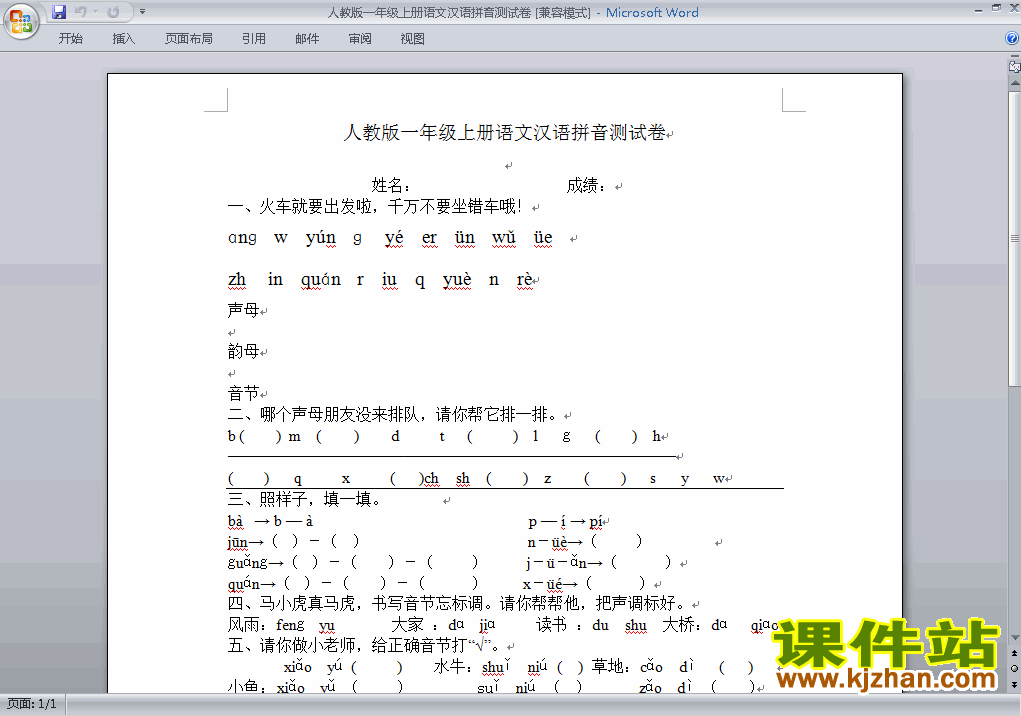Click the vertical scrollbar down arrow
The image size is (1021, 716).
click(1014, 637)
